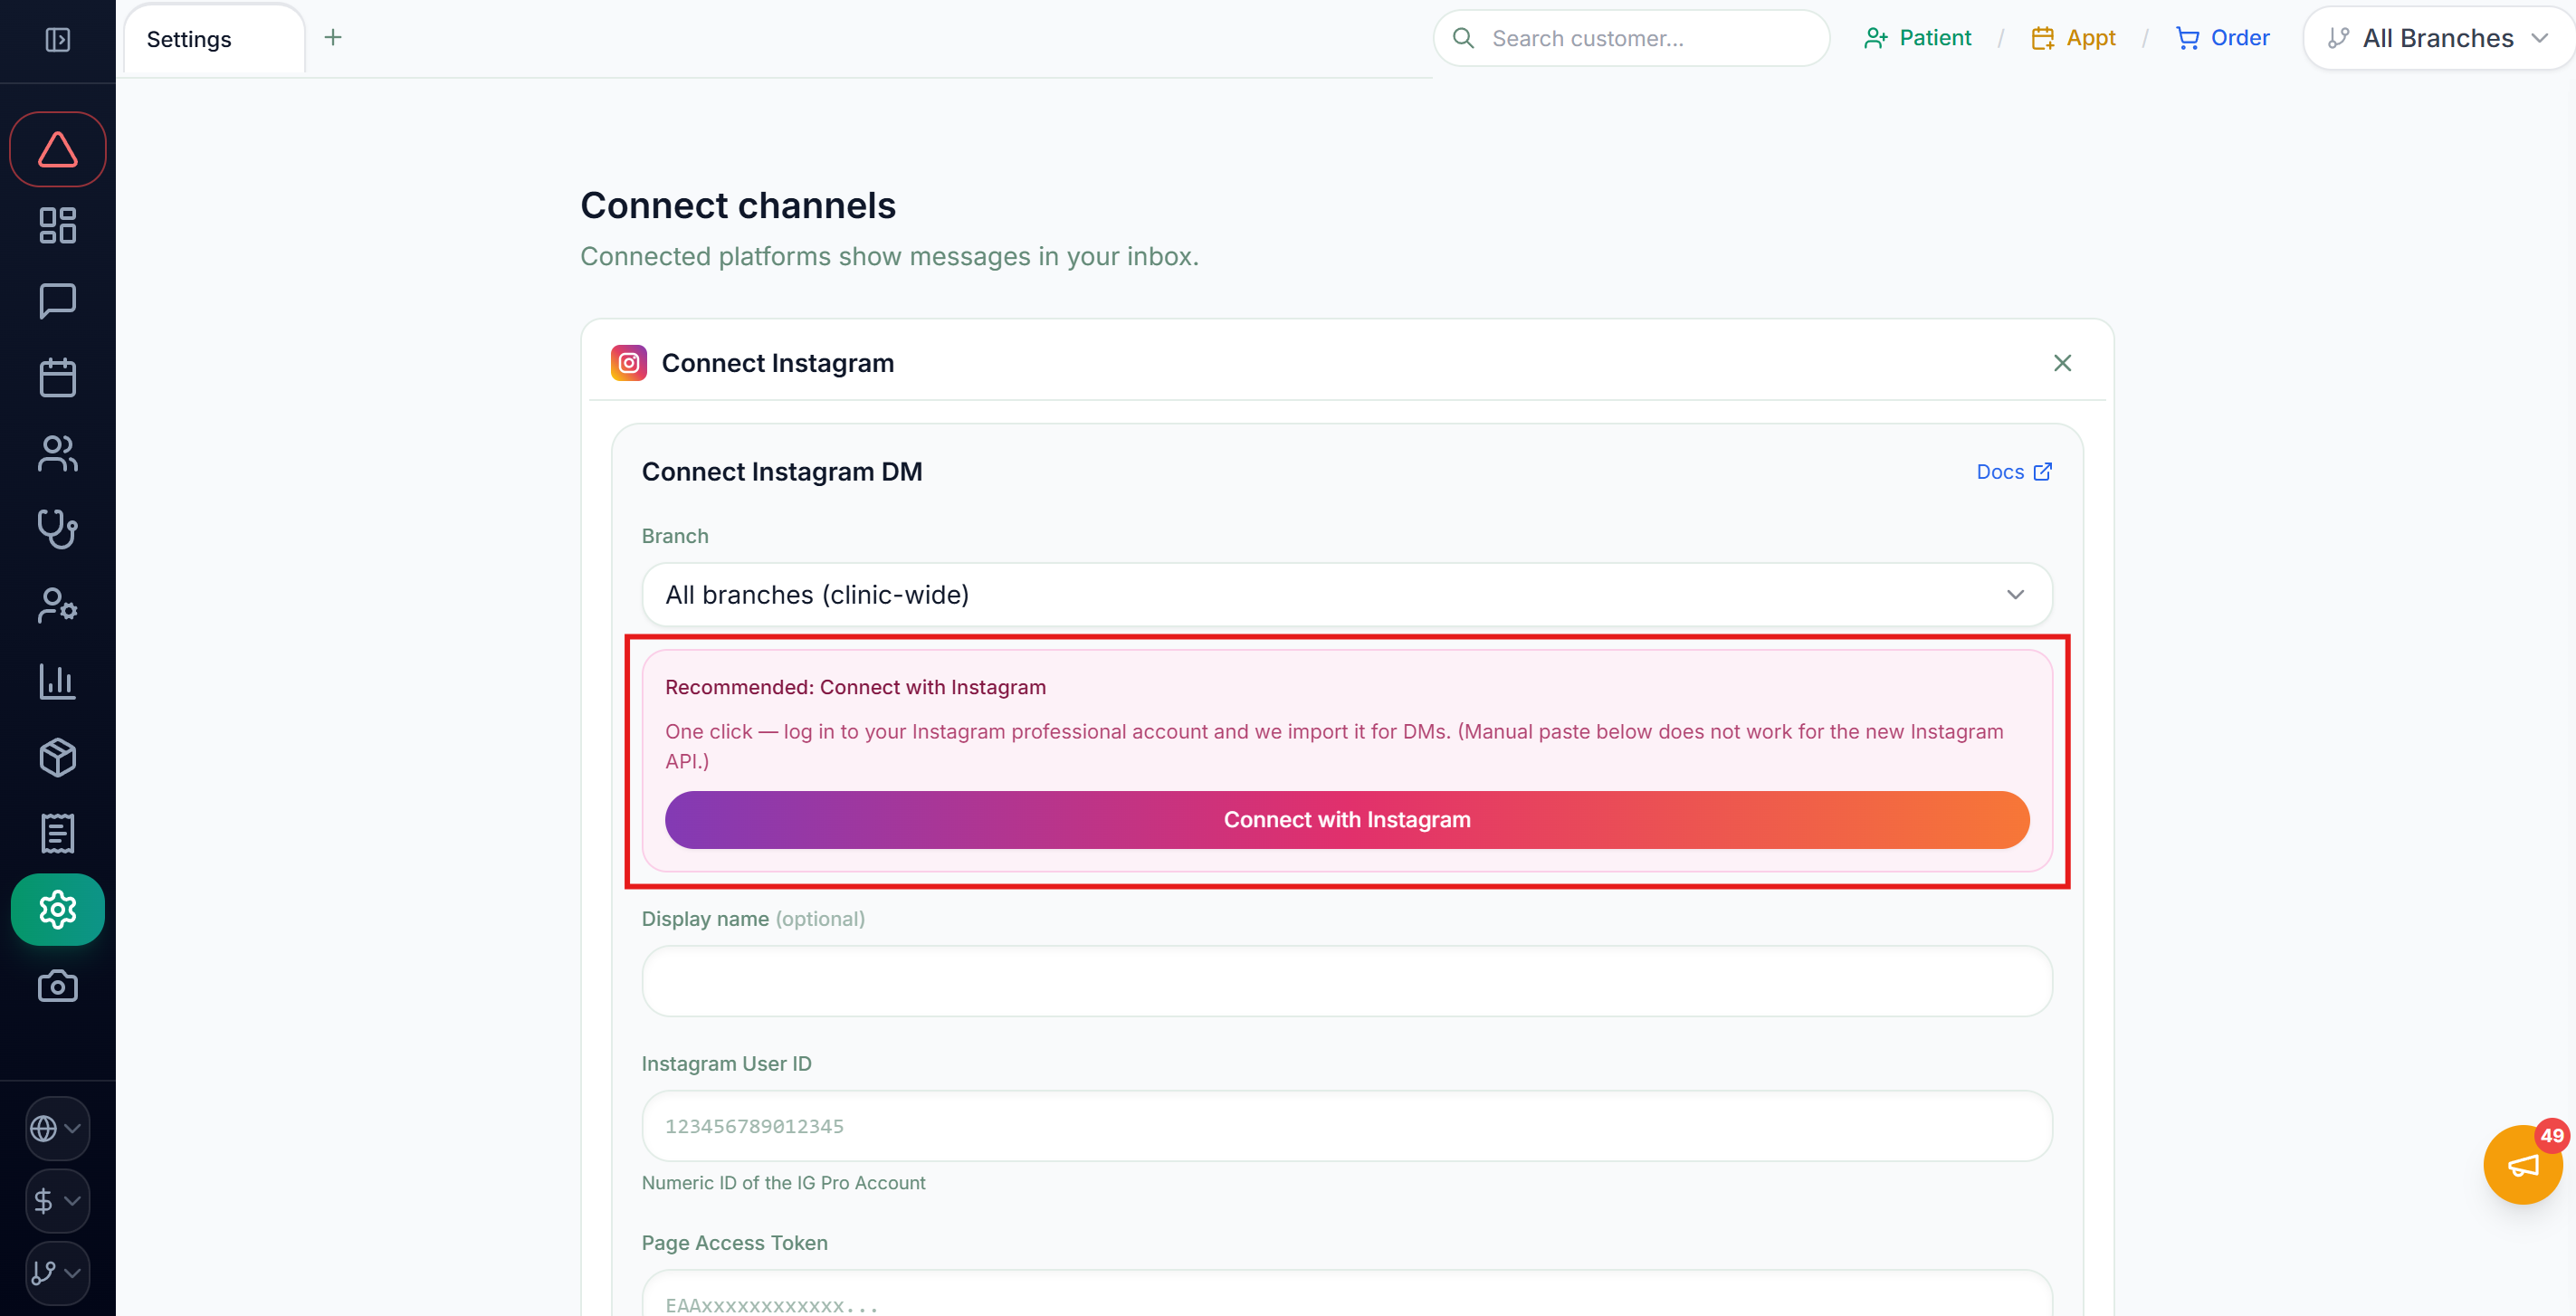
Task: Click the orange megaphone announcements button
Action: [x=2522, y=1164]
